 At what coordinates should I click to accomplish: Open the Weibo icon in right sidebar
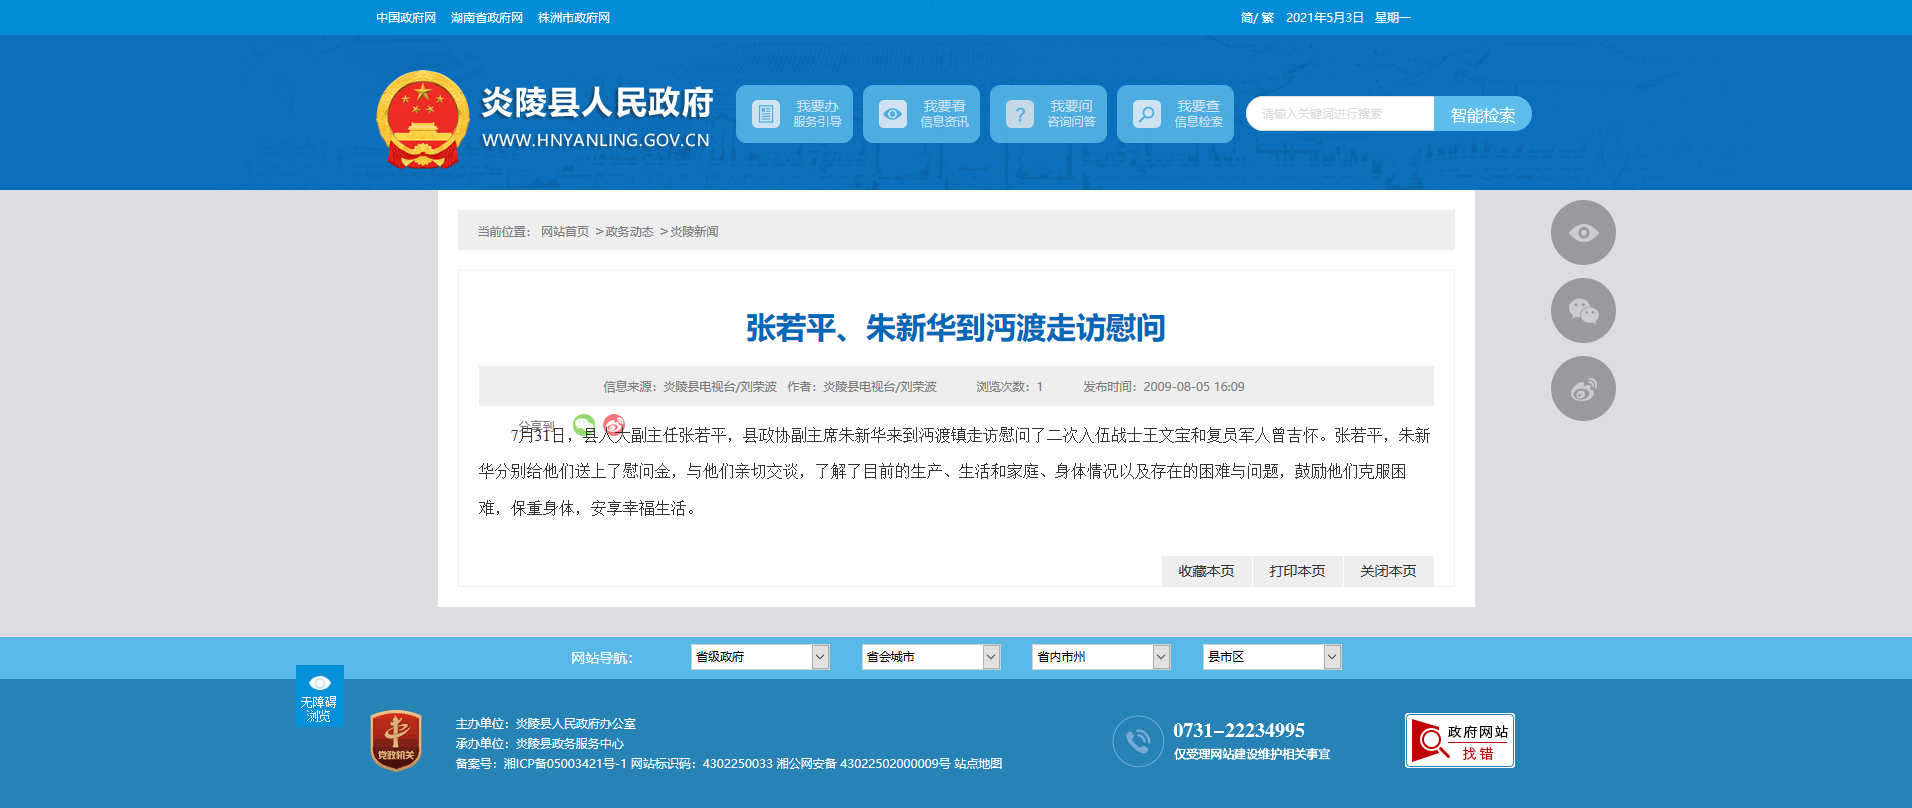pos(1583,389)
